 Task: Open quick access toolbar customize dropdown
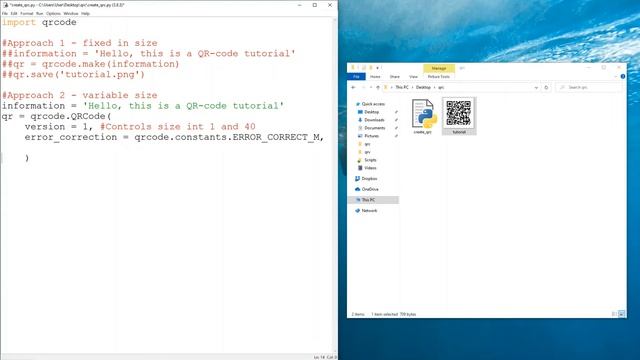[x=378, y=68]
